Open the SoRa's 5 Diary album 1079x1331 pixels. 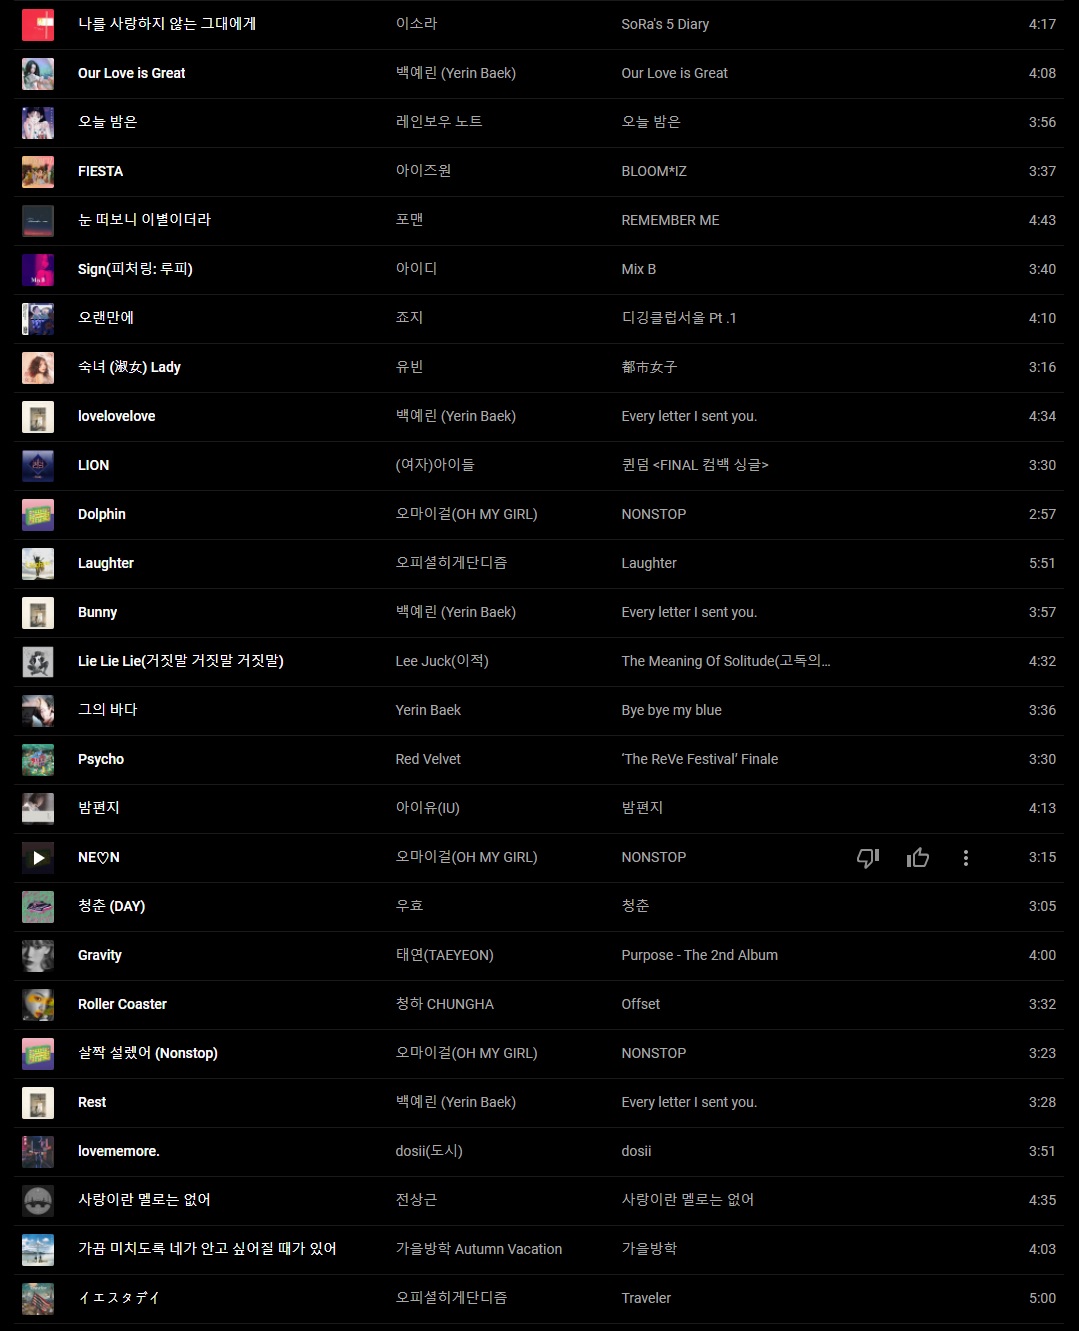[x=664, y=24]
